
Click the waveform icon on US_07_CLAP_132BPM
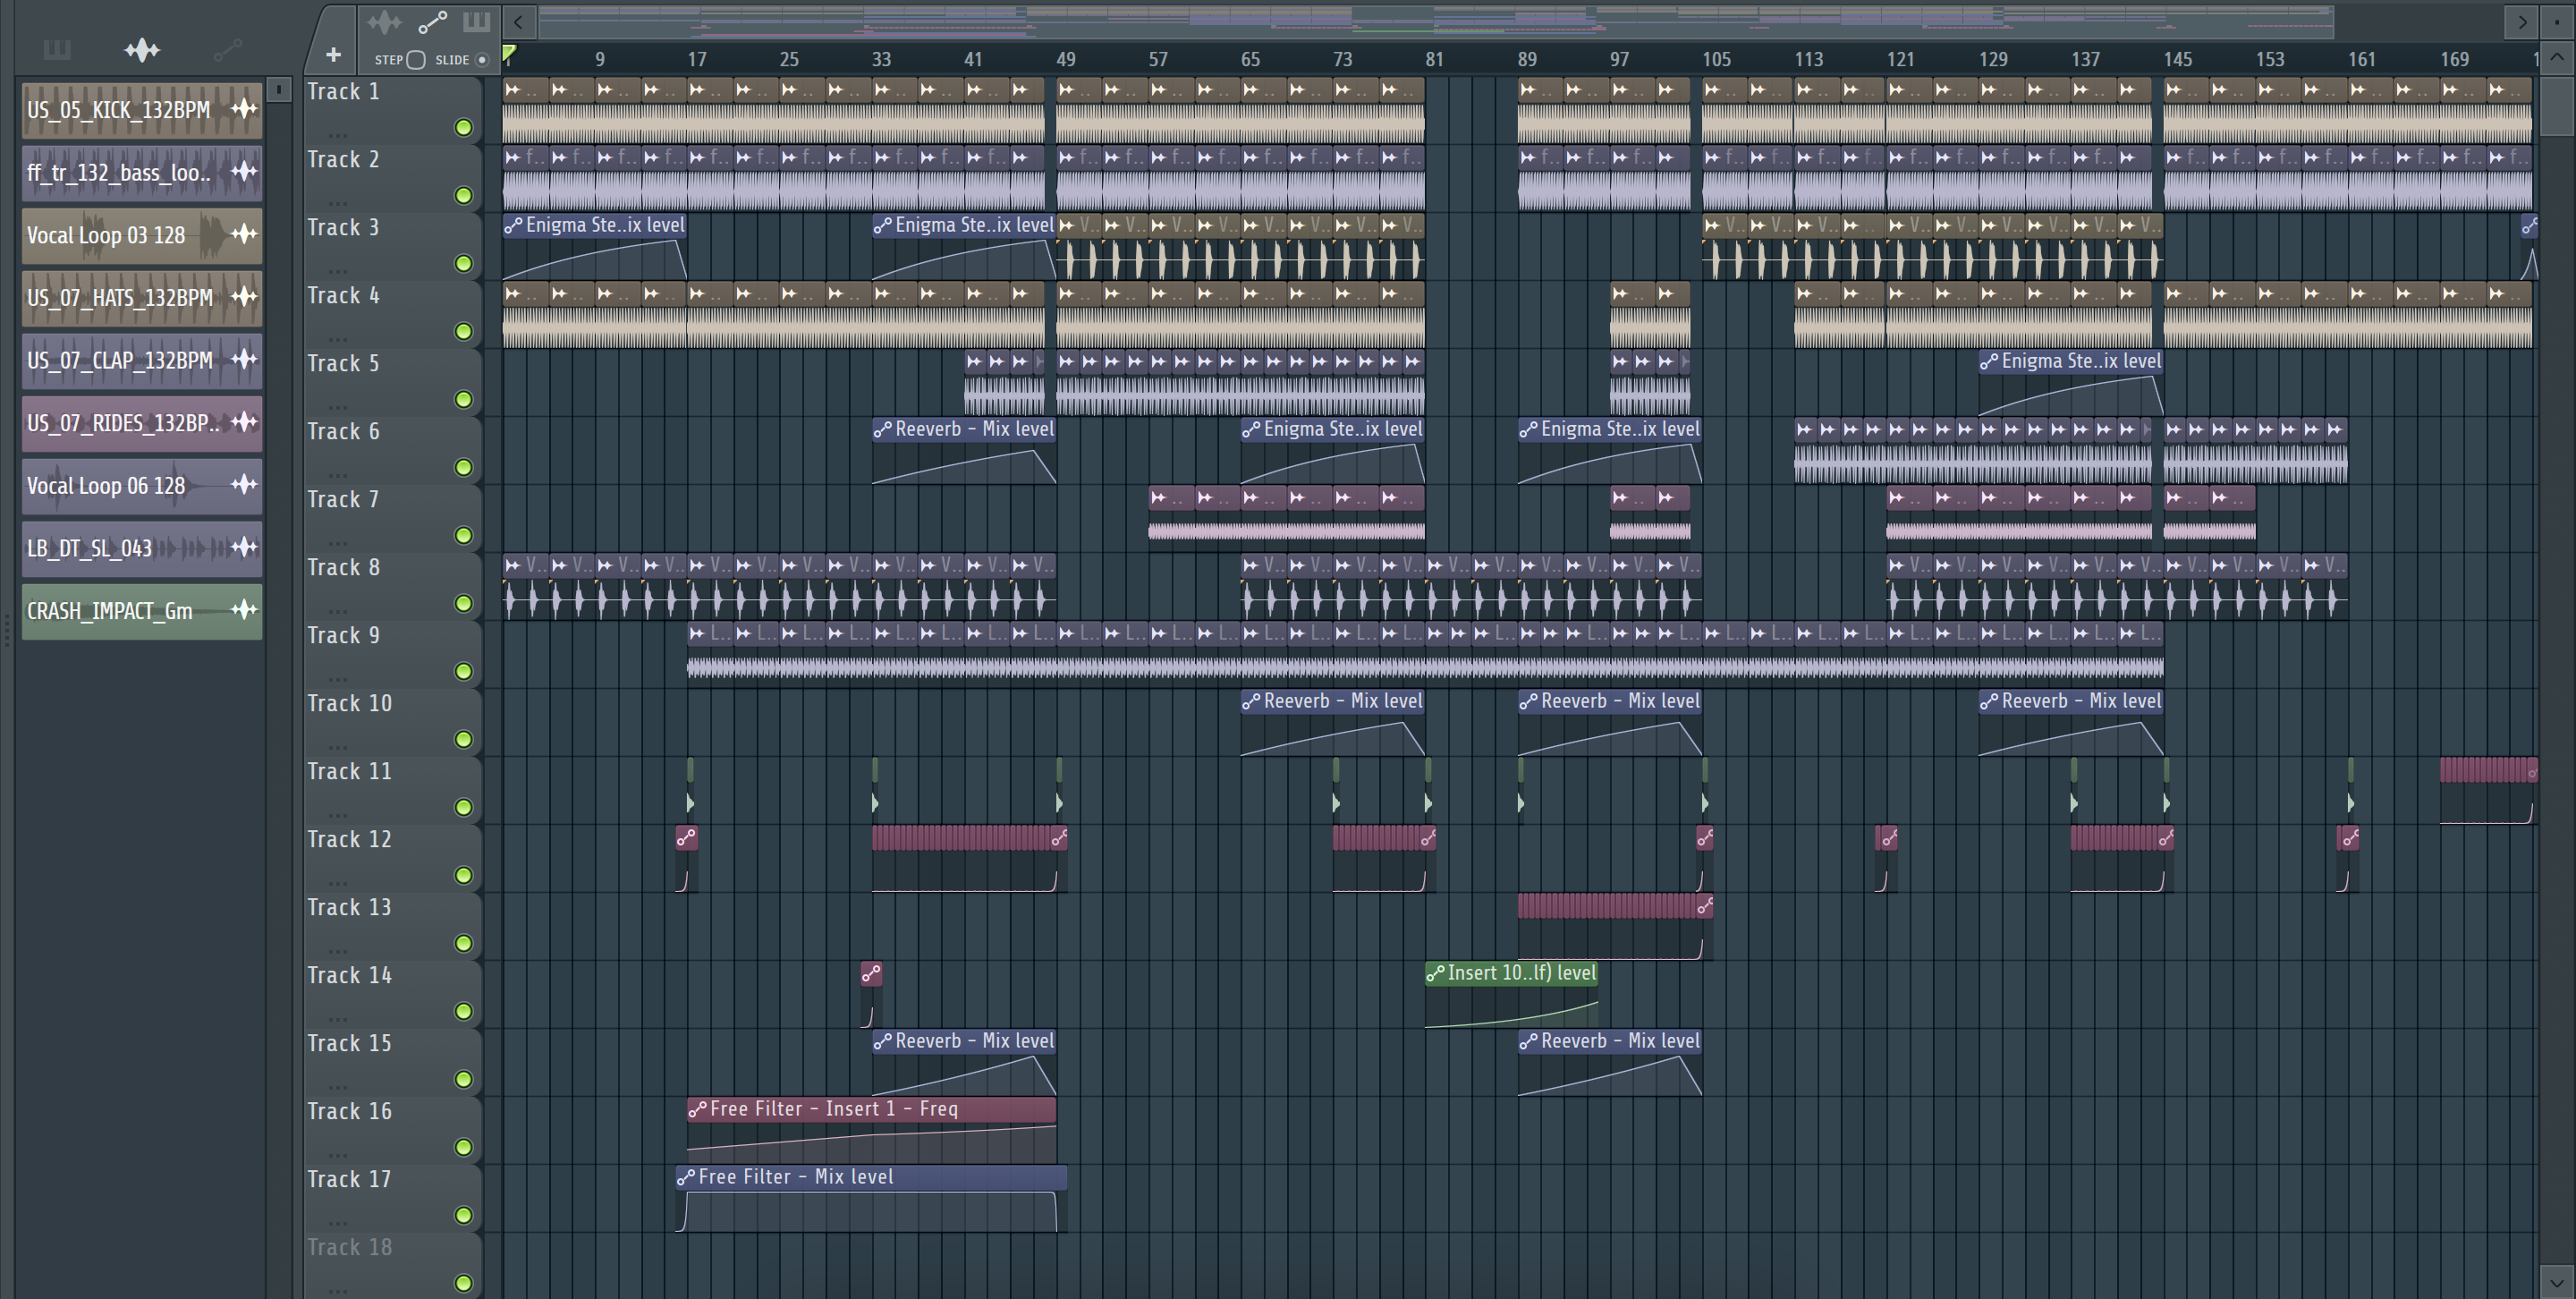244,360
